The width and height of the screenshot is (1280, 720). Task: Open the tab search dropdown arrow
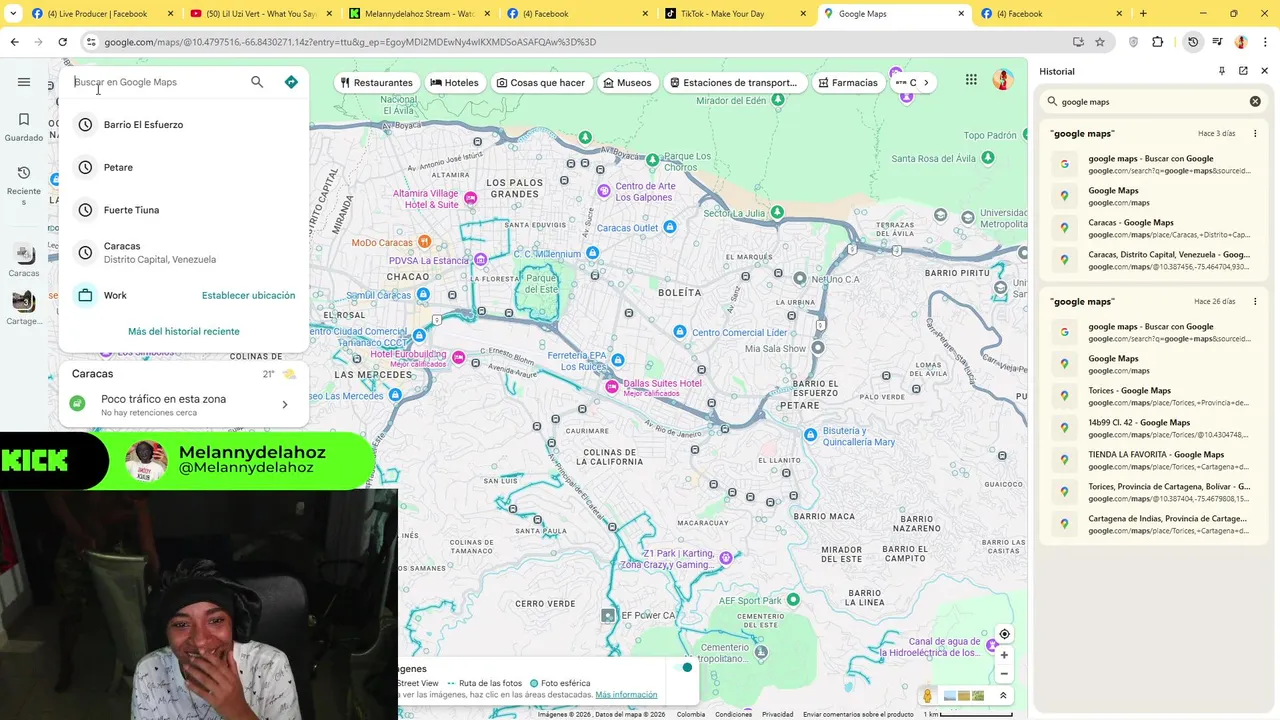[13, 13]
